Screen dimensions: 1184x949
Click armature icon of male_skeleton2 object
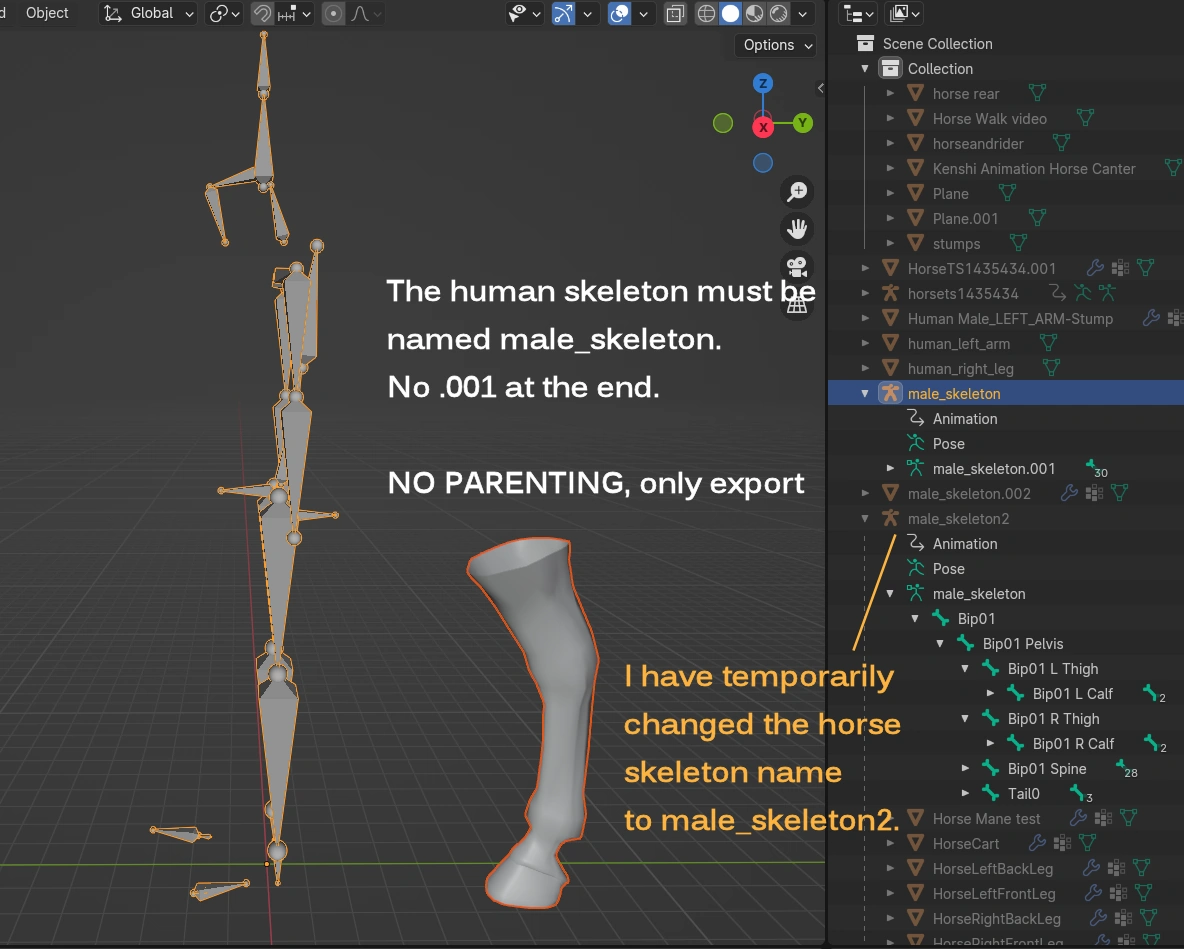click(890, 518)
